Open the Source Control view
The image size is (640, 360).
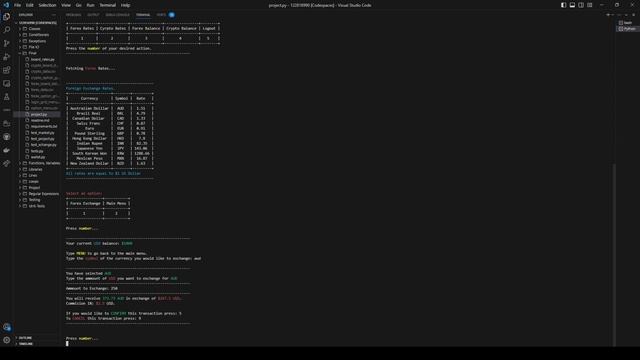pos(7,43)
